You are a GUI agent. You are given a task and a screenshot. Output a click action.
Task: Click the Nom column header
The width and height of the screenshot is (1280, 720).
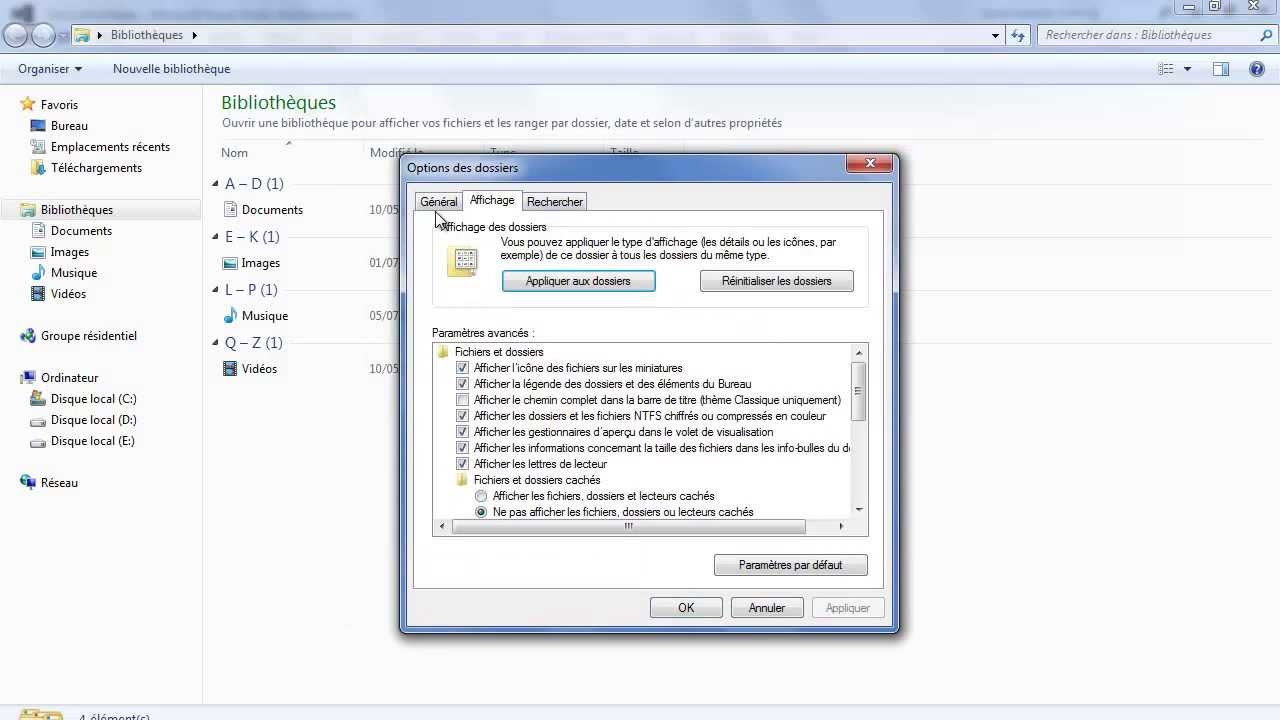[x=235, y=153]
